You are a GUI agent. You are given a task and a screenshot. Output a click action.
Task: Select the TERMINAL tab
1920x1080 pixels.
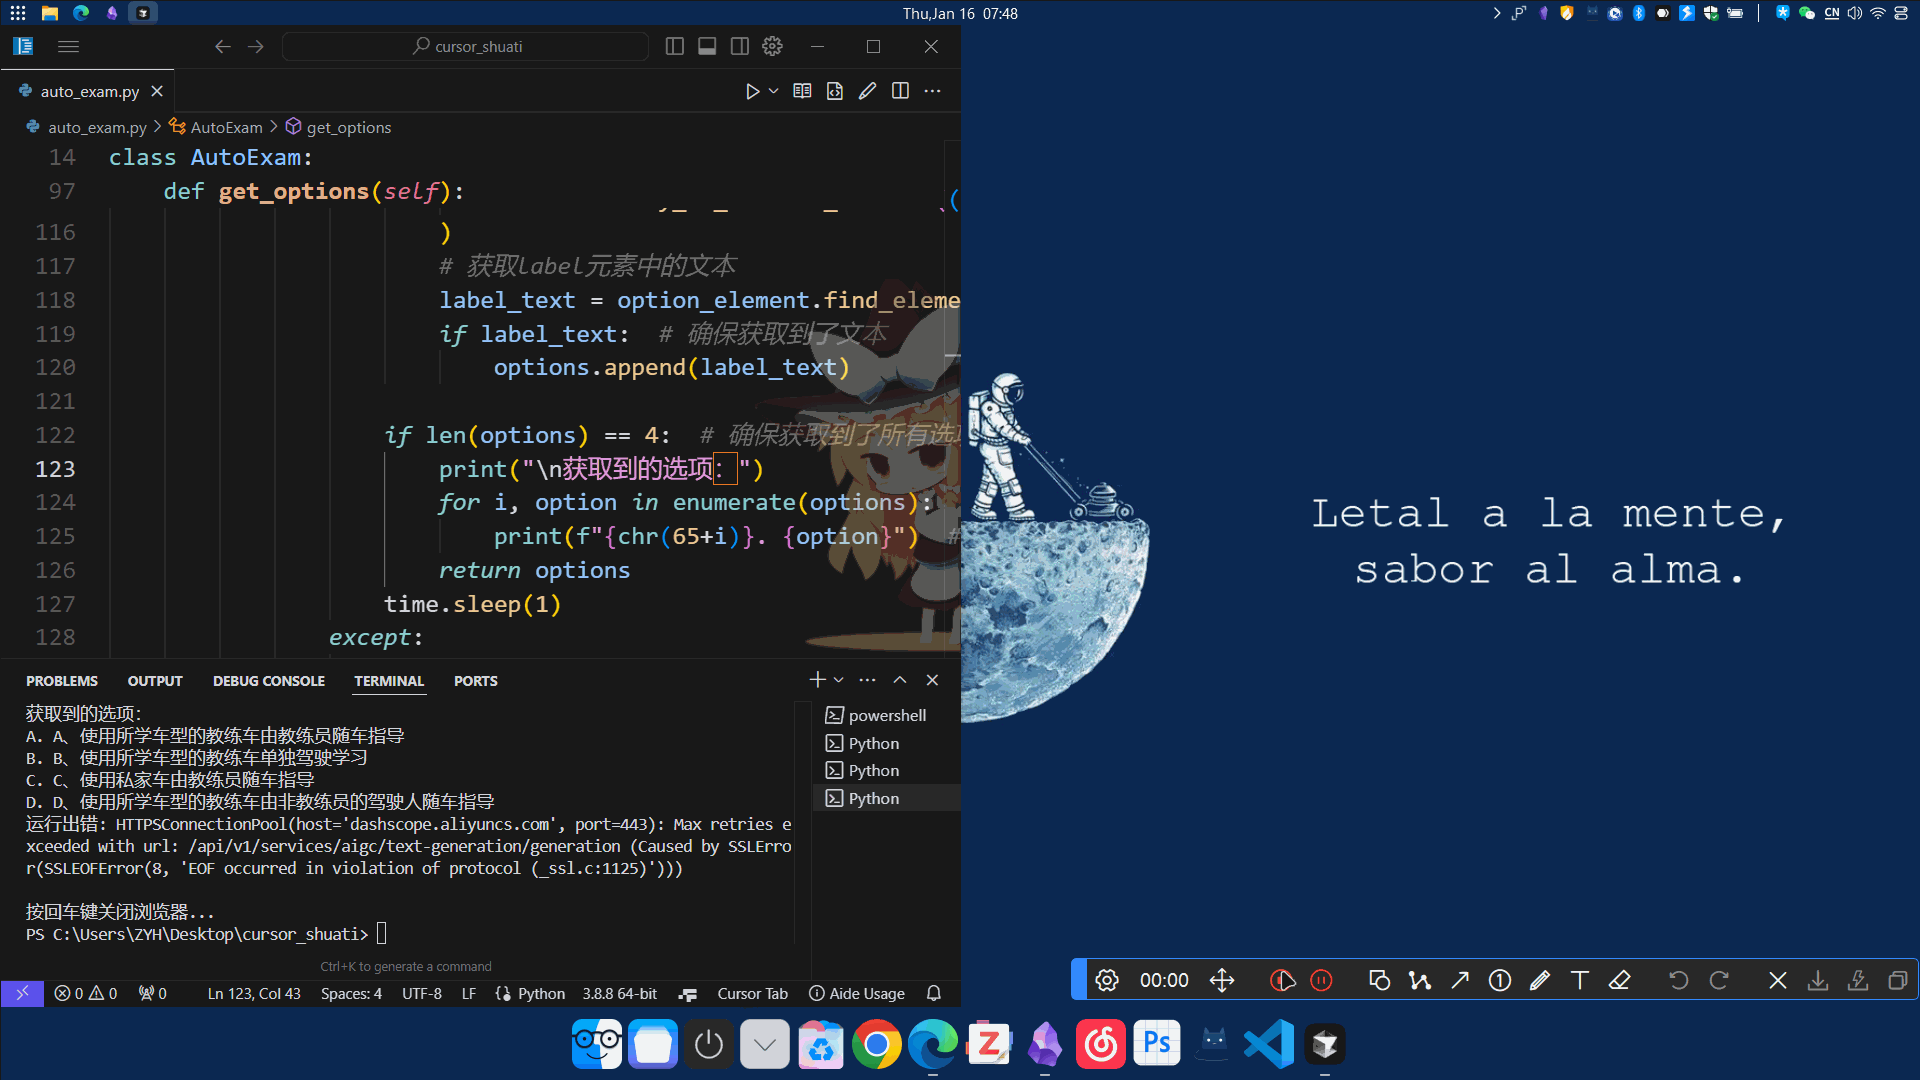[x=389, y=680]
